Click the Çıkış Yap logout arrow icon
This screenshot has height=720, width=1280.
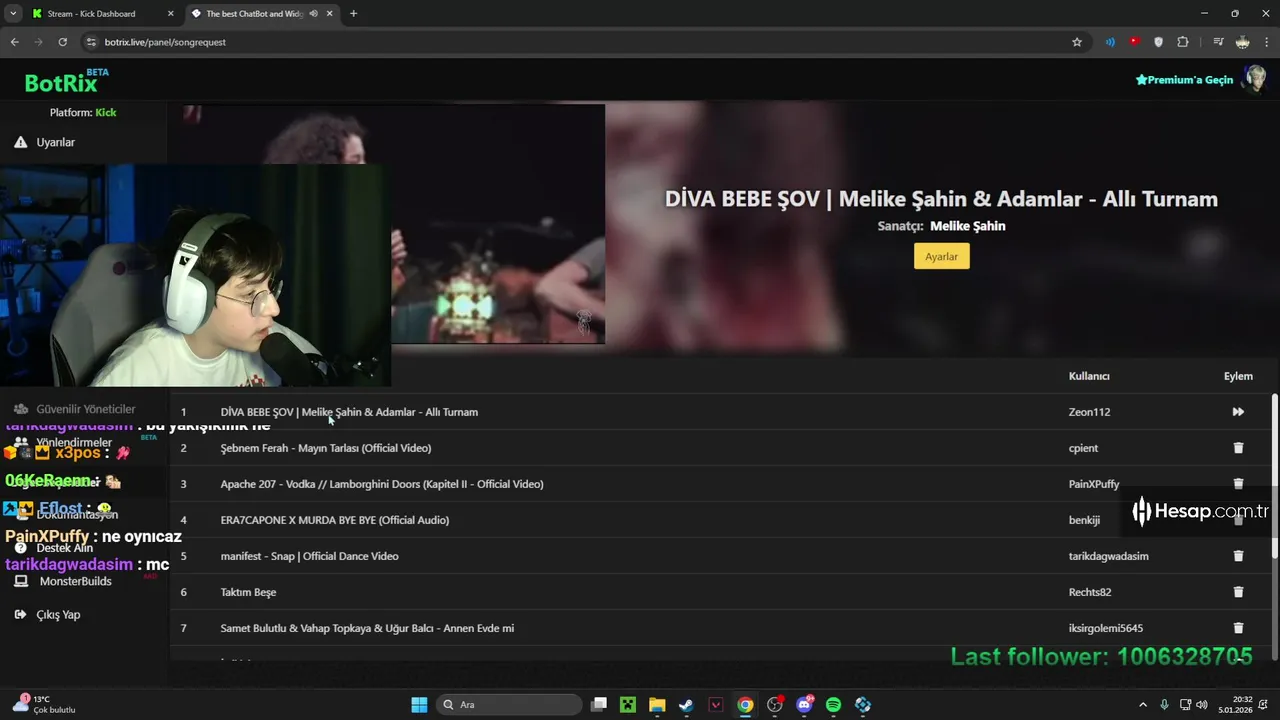coord(20,615)
